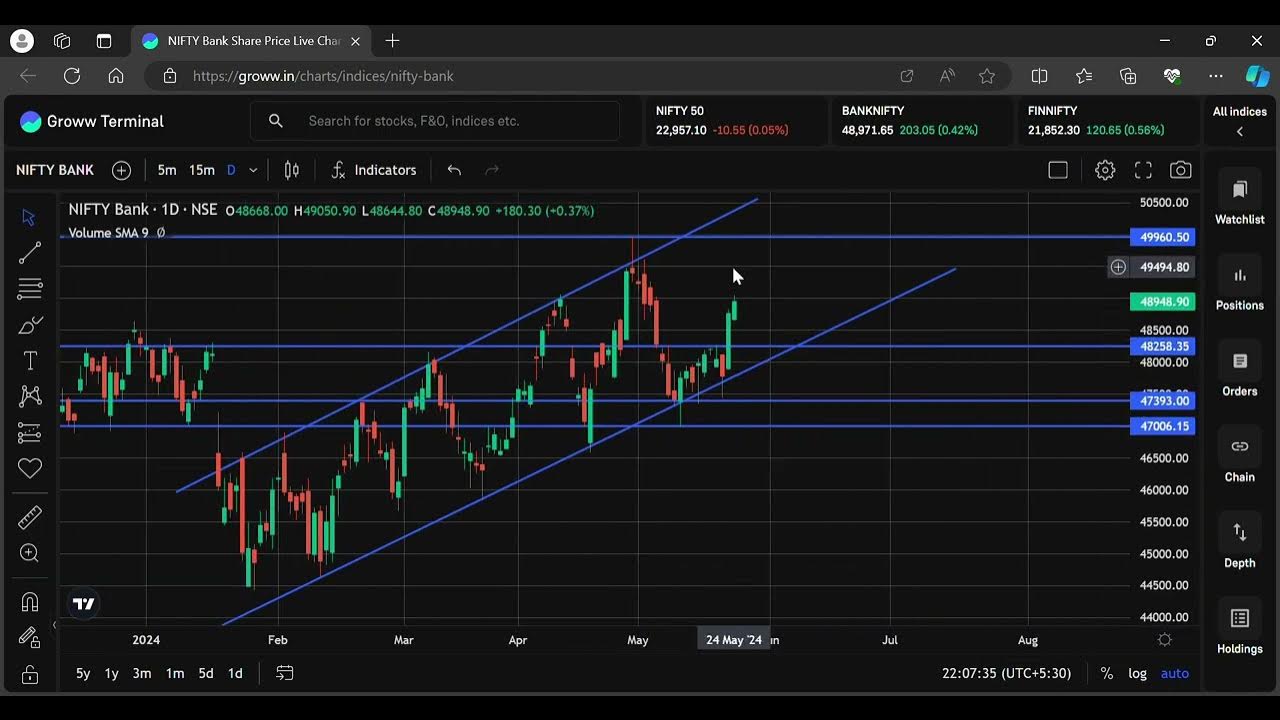Toggle log scale
Image resolution: width=1280 pixels, height=720 pixels.
pos(1138,673)
